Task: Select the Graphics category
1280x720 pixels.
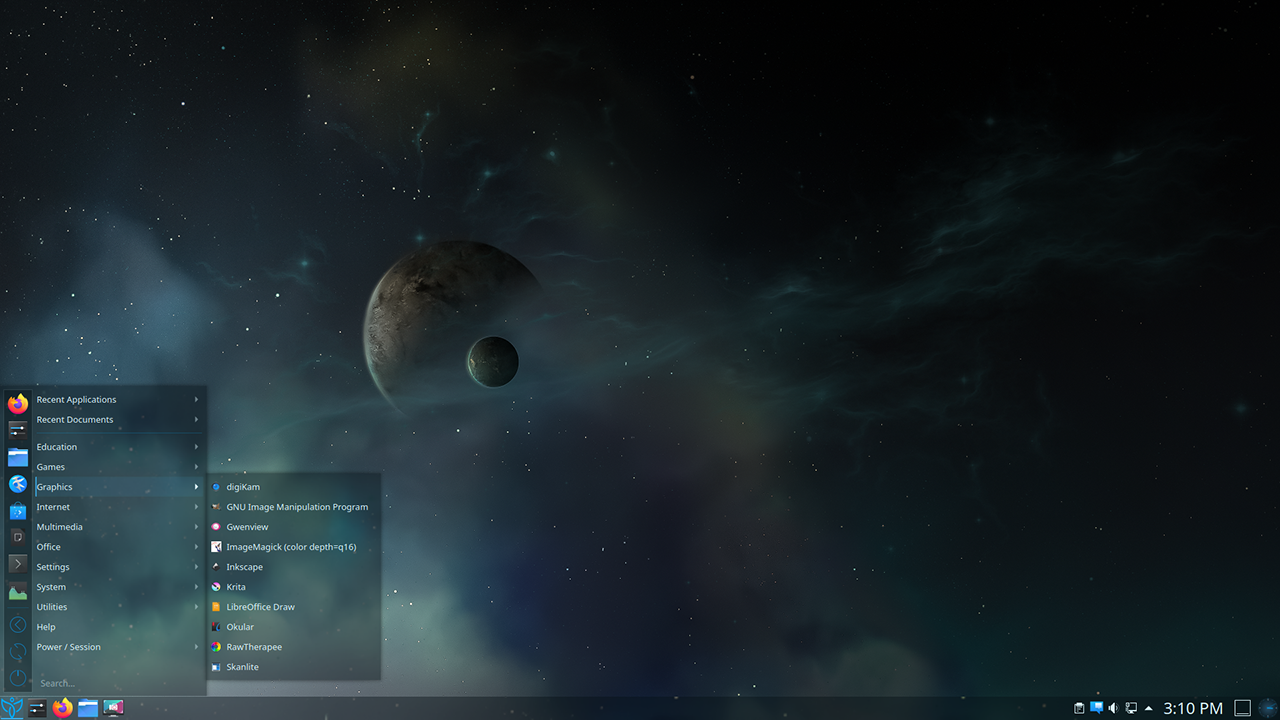Action: [119, 487]
